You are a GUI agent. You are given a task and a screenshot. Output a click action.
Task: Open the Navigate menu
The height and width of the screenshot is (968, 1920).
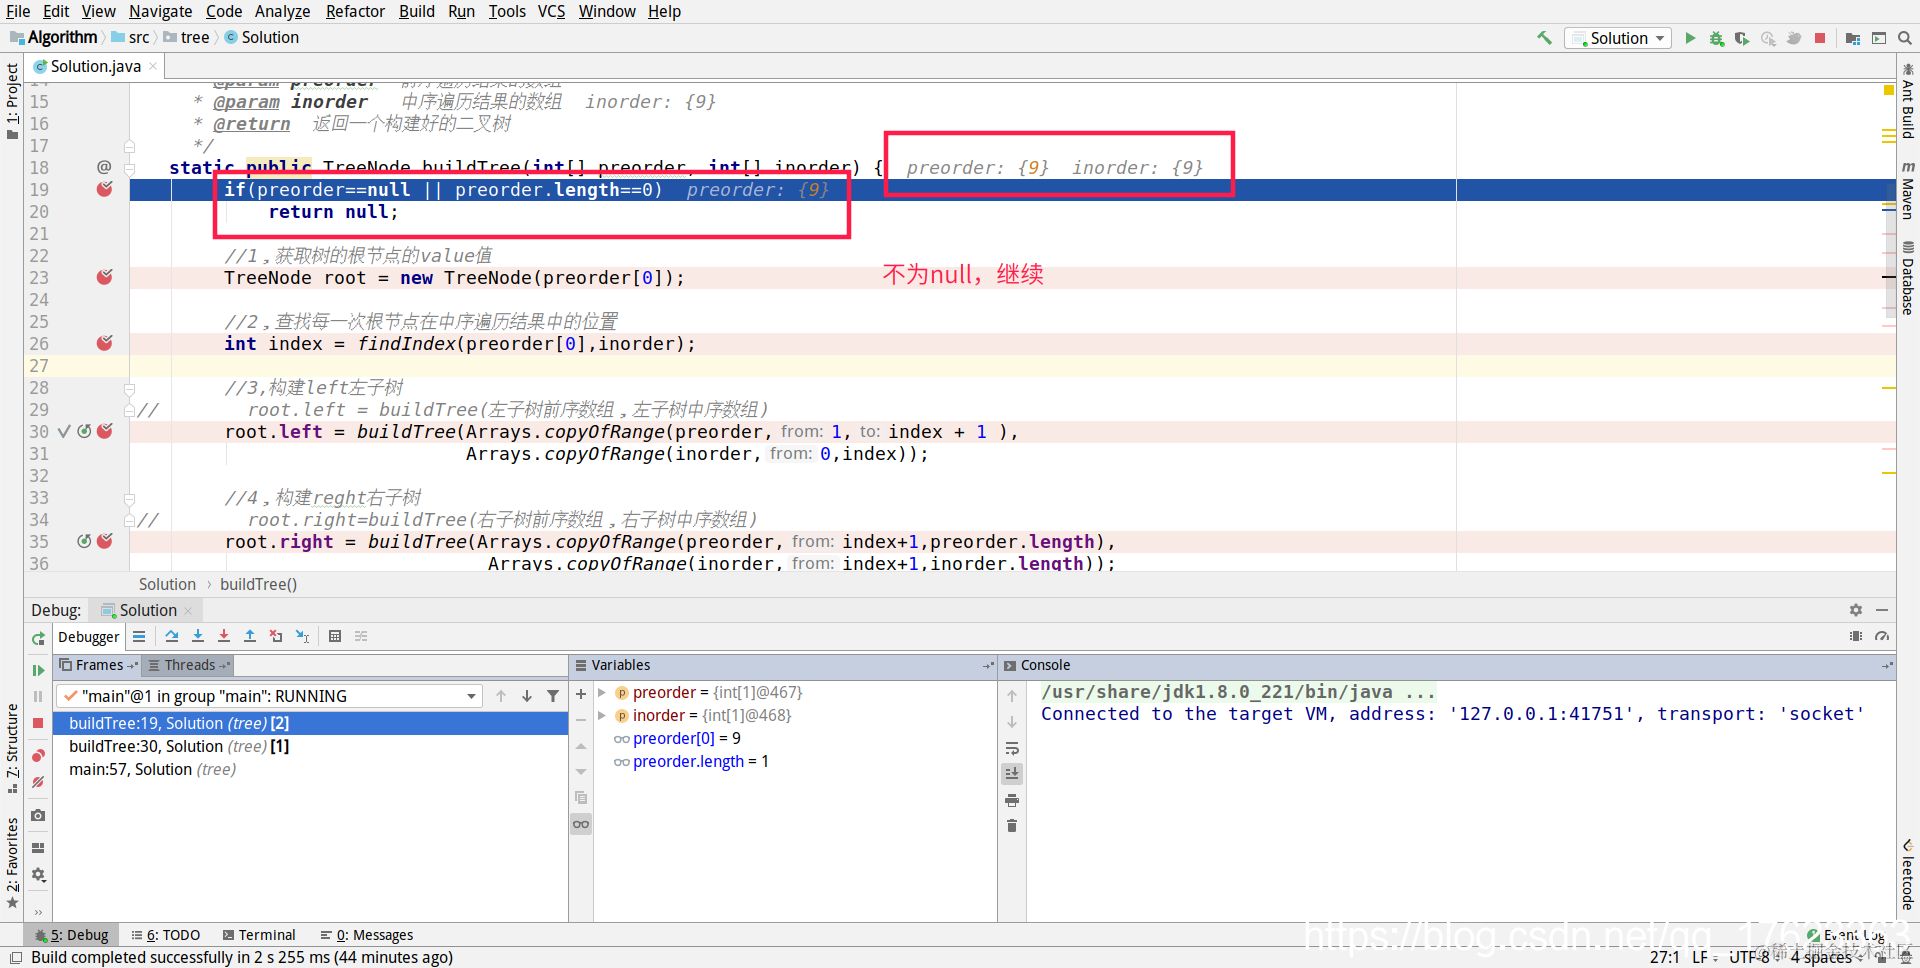point(160,11)
